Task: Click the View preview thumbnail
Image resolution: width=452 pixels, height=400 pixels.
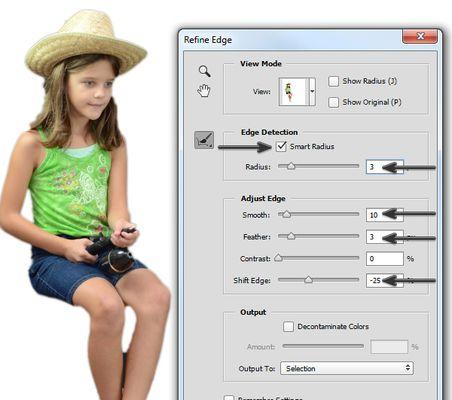Action: (294, 92)
